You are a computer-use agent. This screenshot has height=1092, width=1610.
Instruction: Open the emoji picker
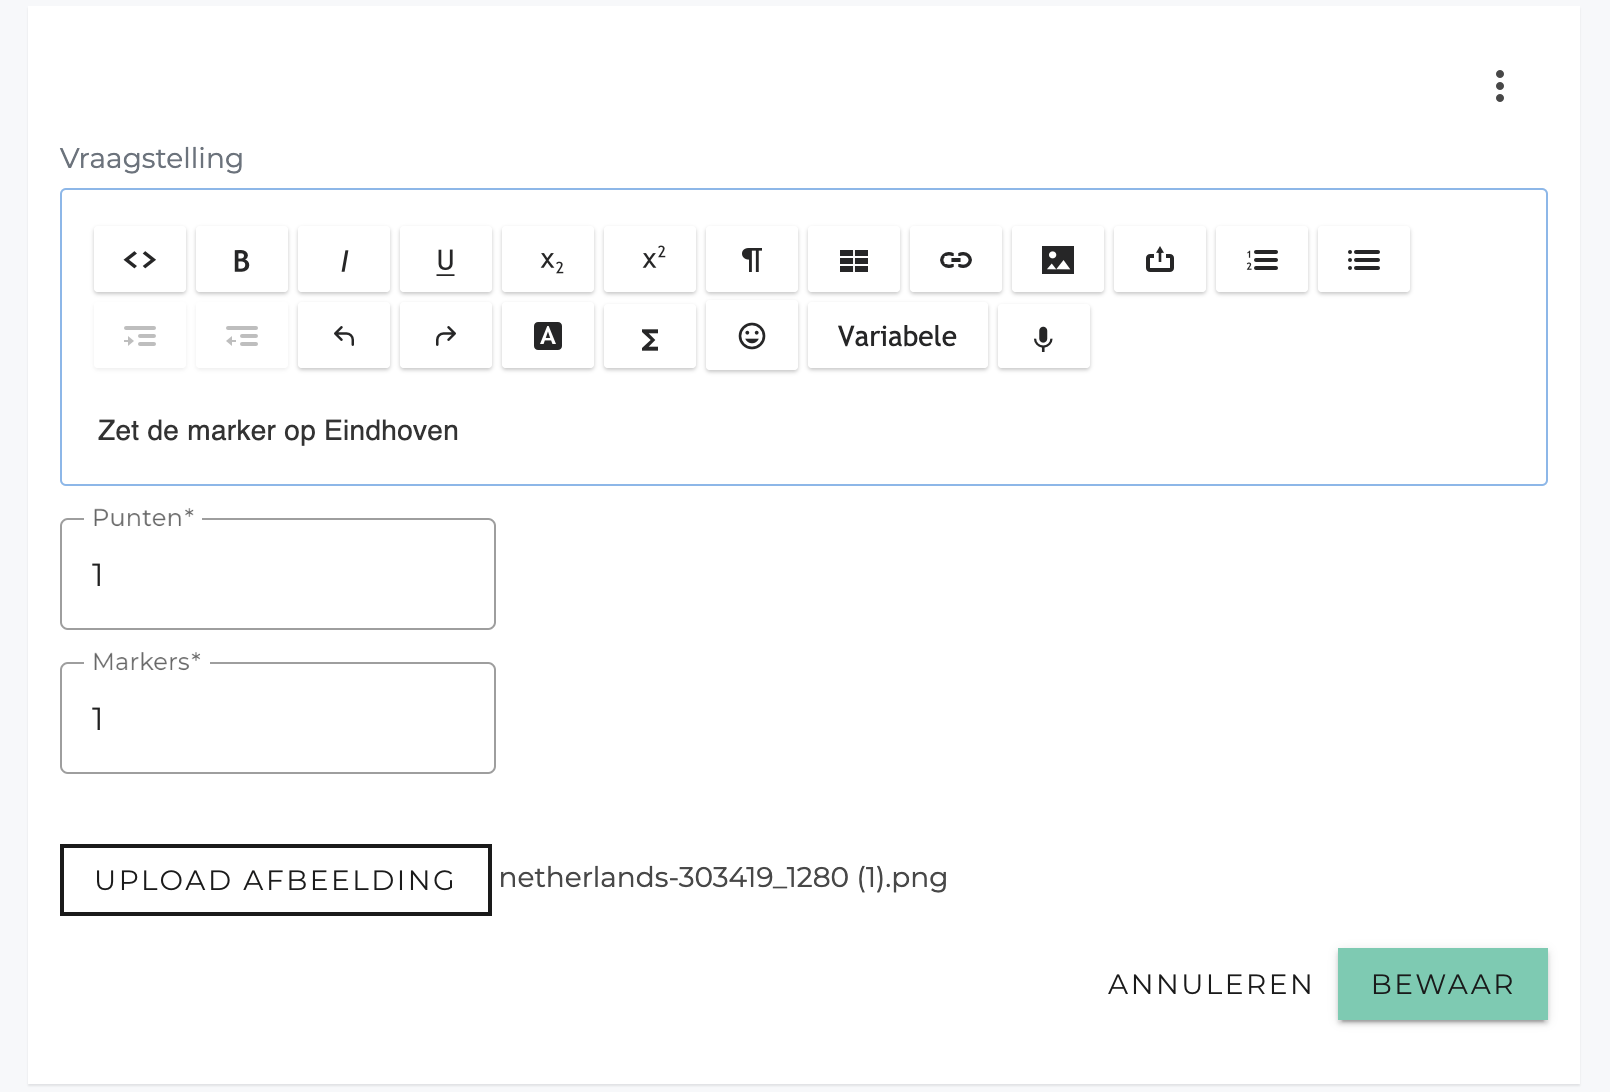[752, 336]
